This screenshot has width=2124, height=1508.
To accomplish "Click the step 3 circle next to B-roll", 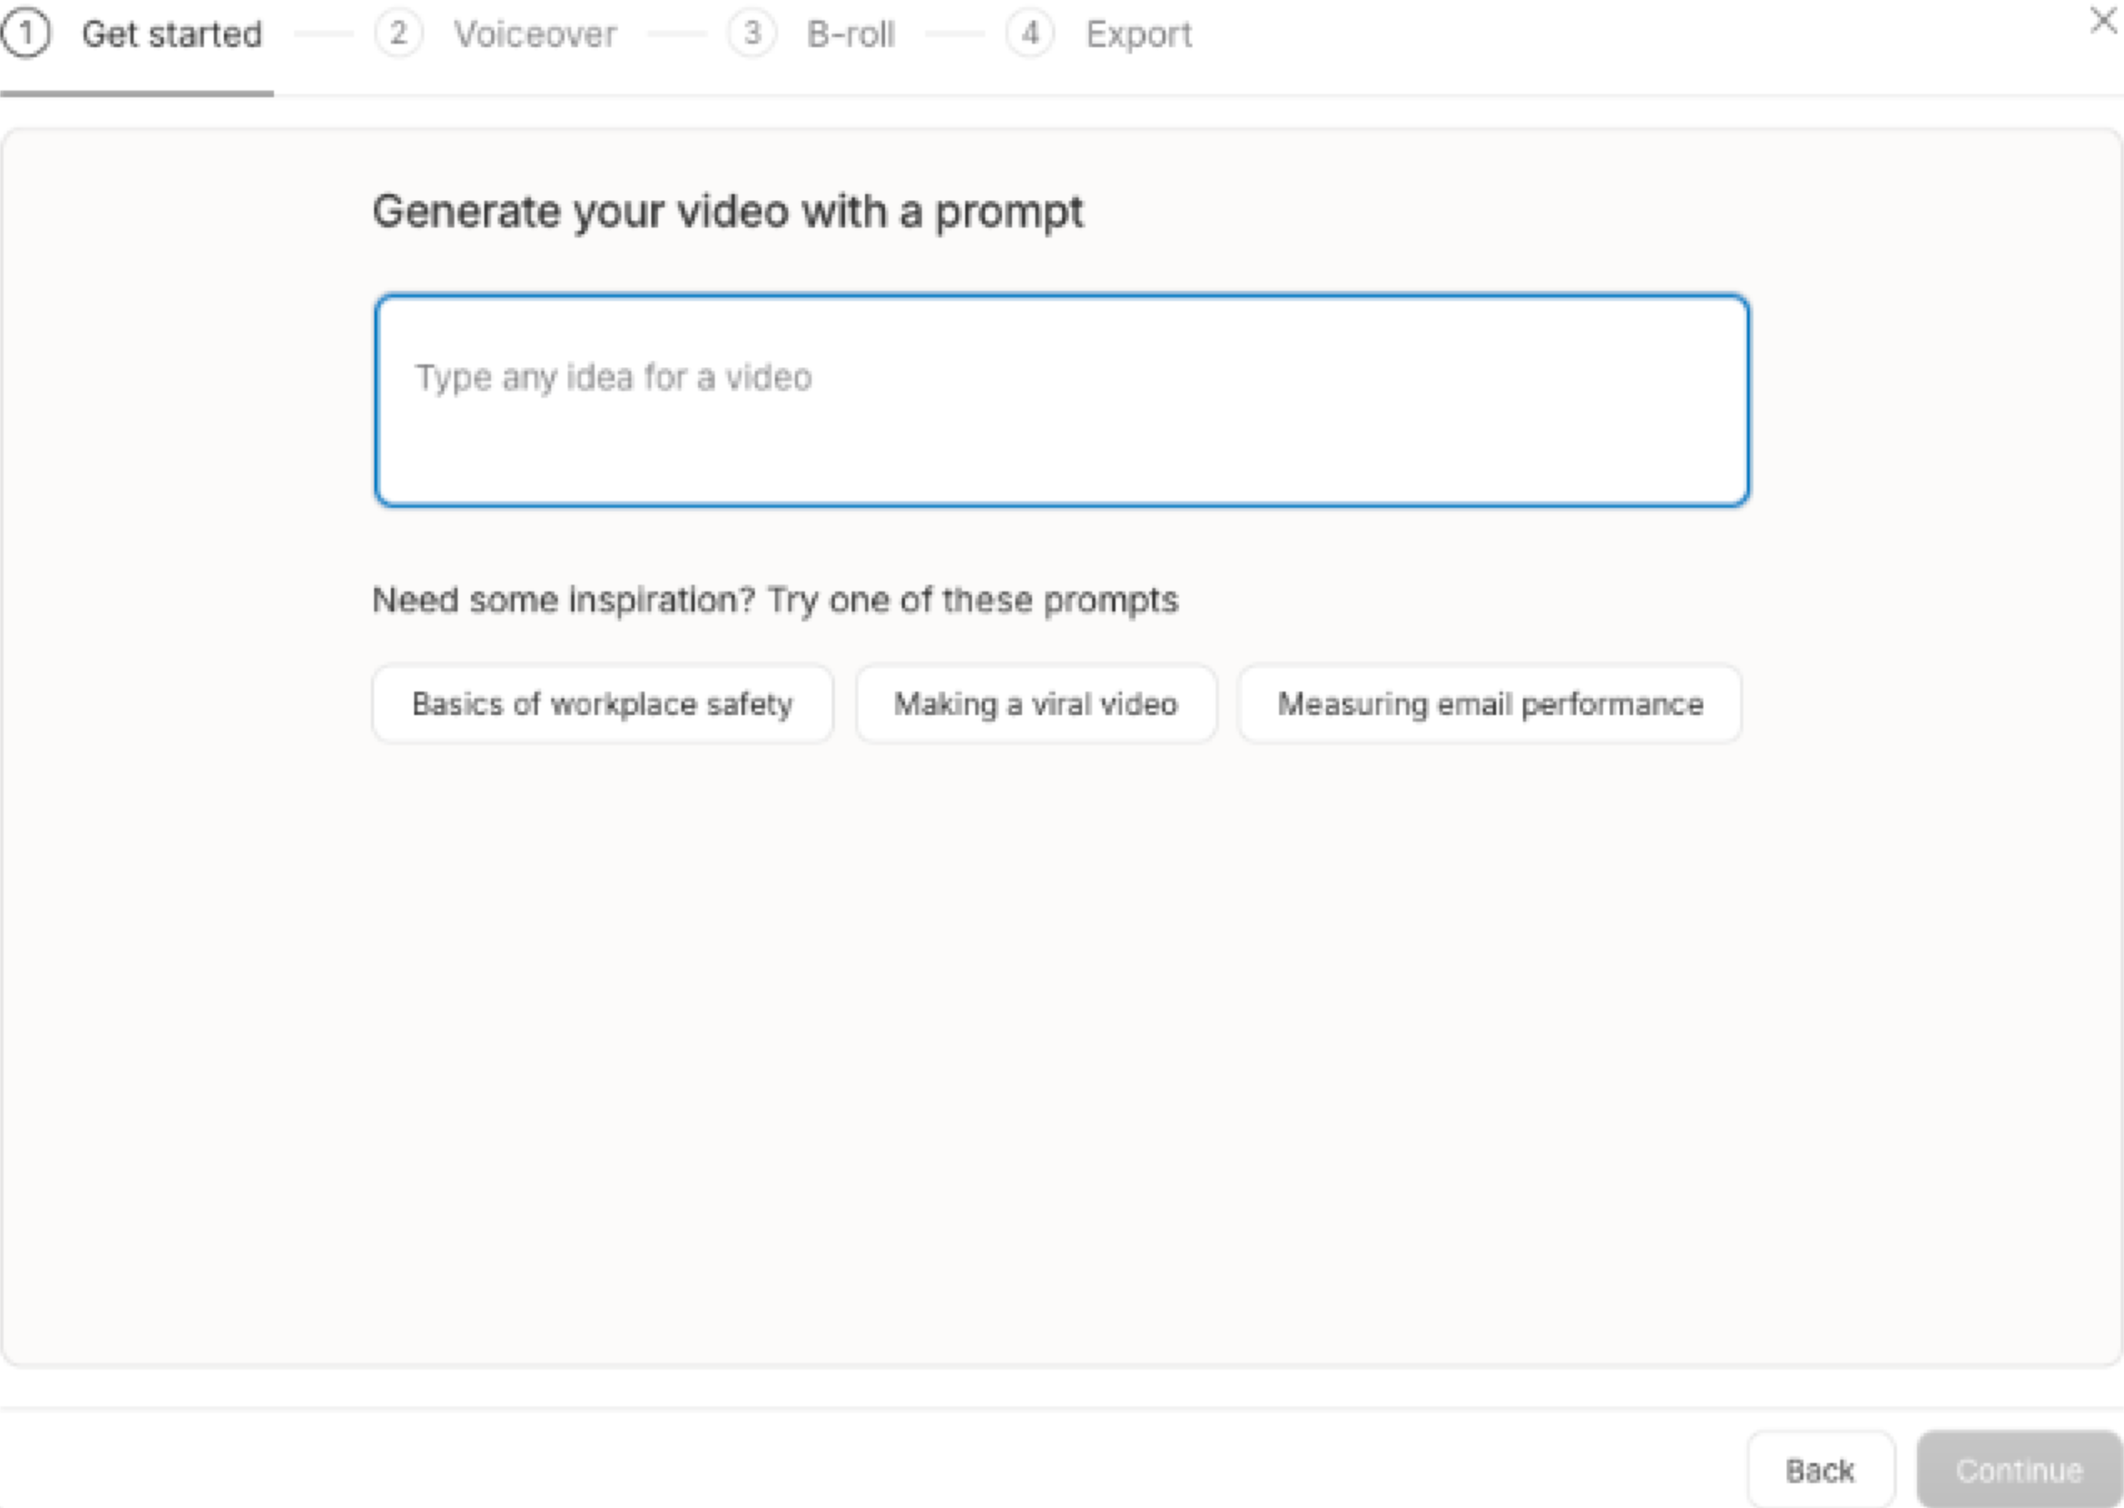I will (x=751, y=34).
